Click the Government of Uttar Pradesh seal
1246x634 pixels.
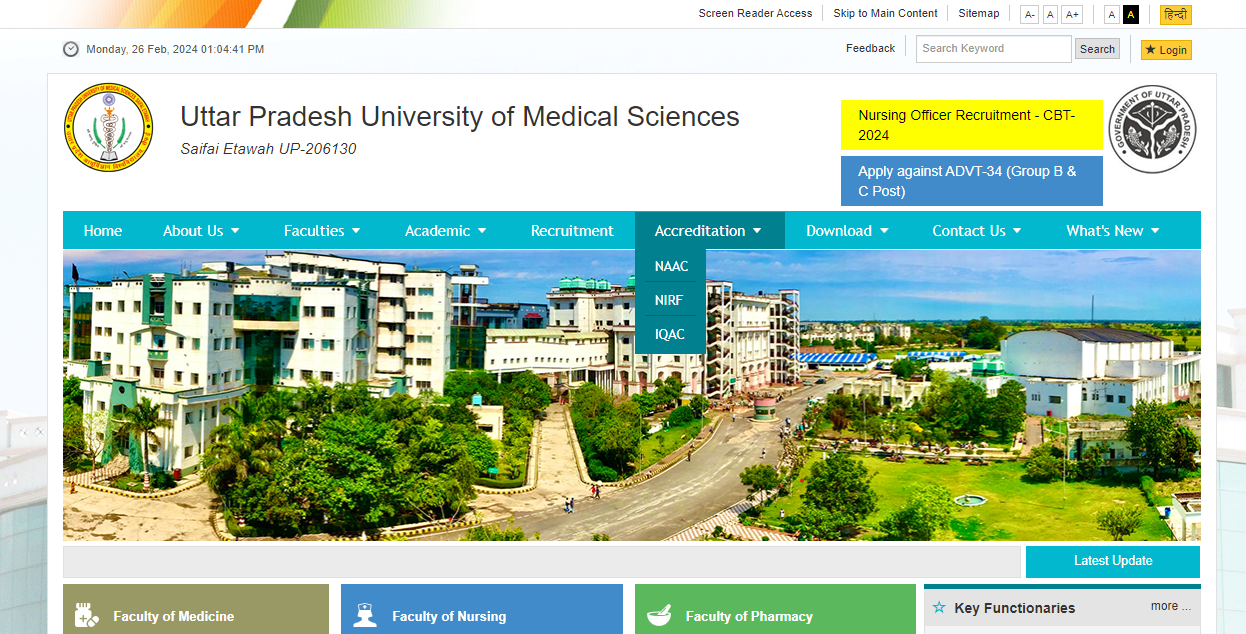point(1152,129)
